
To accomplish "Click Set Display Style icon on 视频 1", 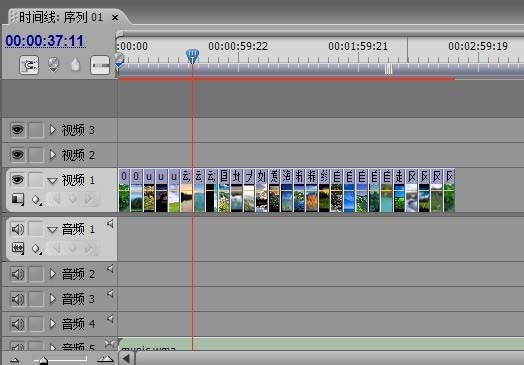I will tap(18, 199).
